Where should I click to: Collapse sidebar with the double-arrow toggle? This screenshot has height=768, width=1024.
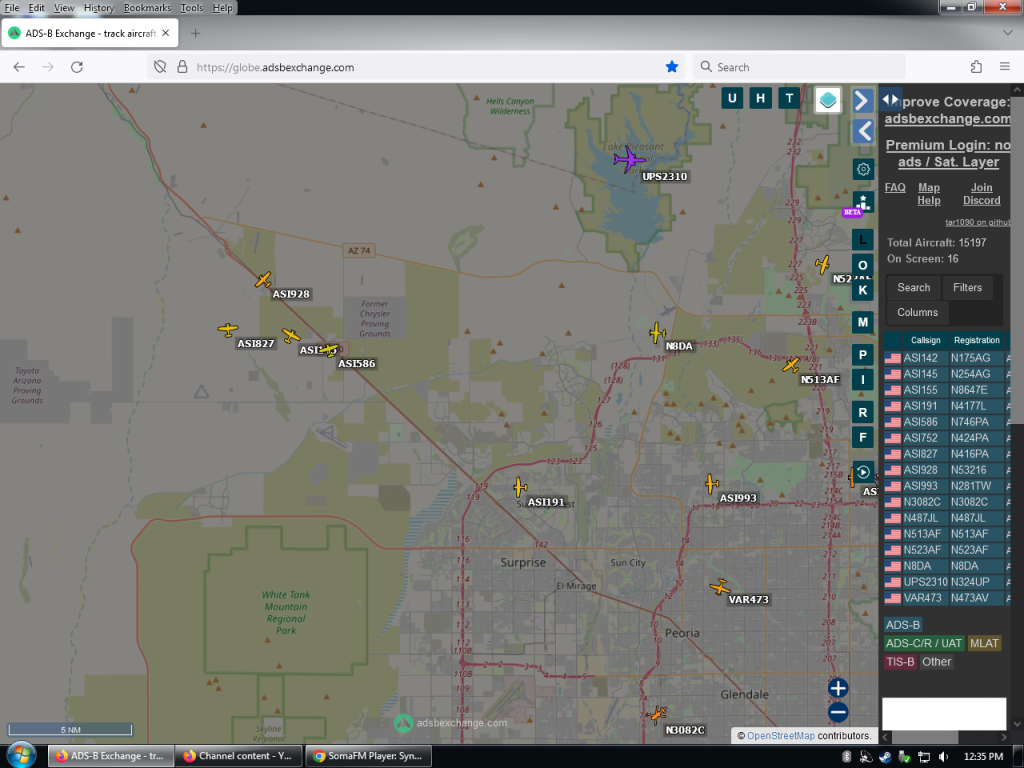pyautogui.click(x=890, y=99)
